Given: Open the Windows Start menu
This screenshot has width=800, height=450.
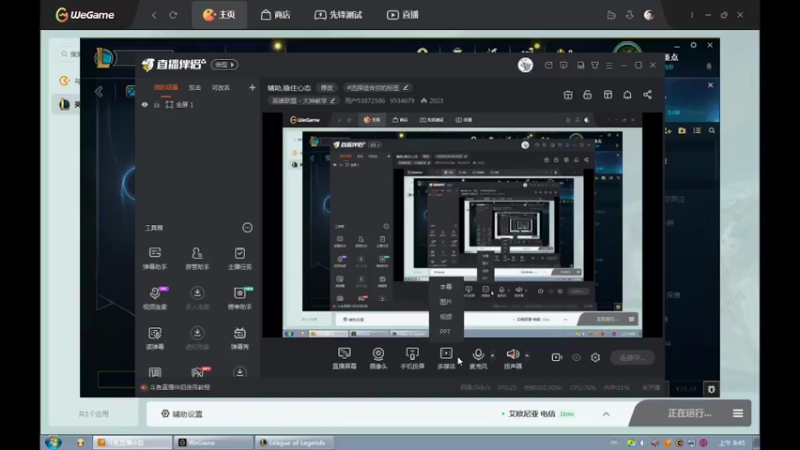Looking at the screenshot, I should pyautogui.click(x=53, y=442).
